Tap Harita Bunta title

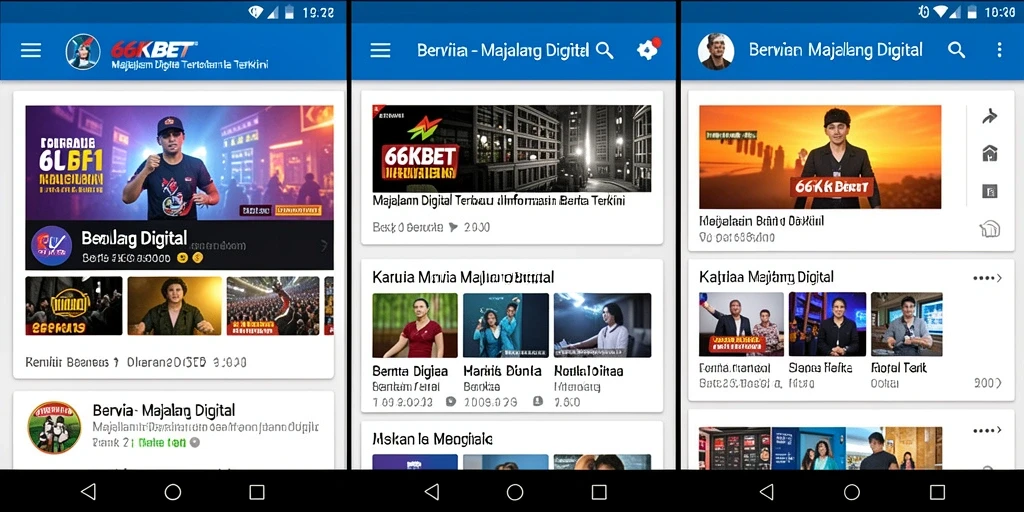tap(502, 371)
